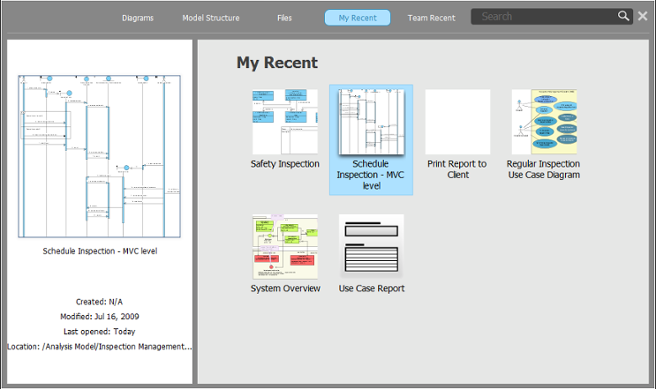Select Schedule Inspection - MVC level thumbnail

(x=371, y=122)
